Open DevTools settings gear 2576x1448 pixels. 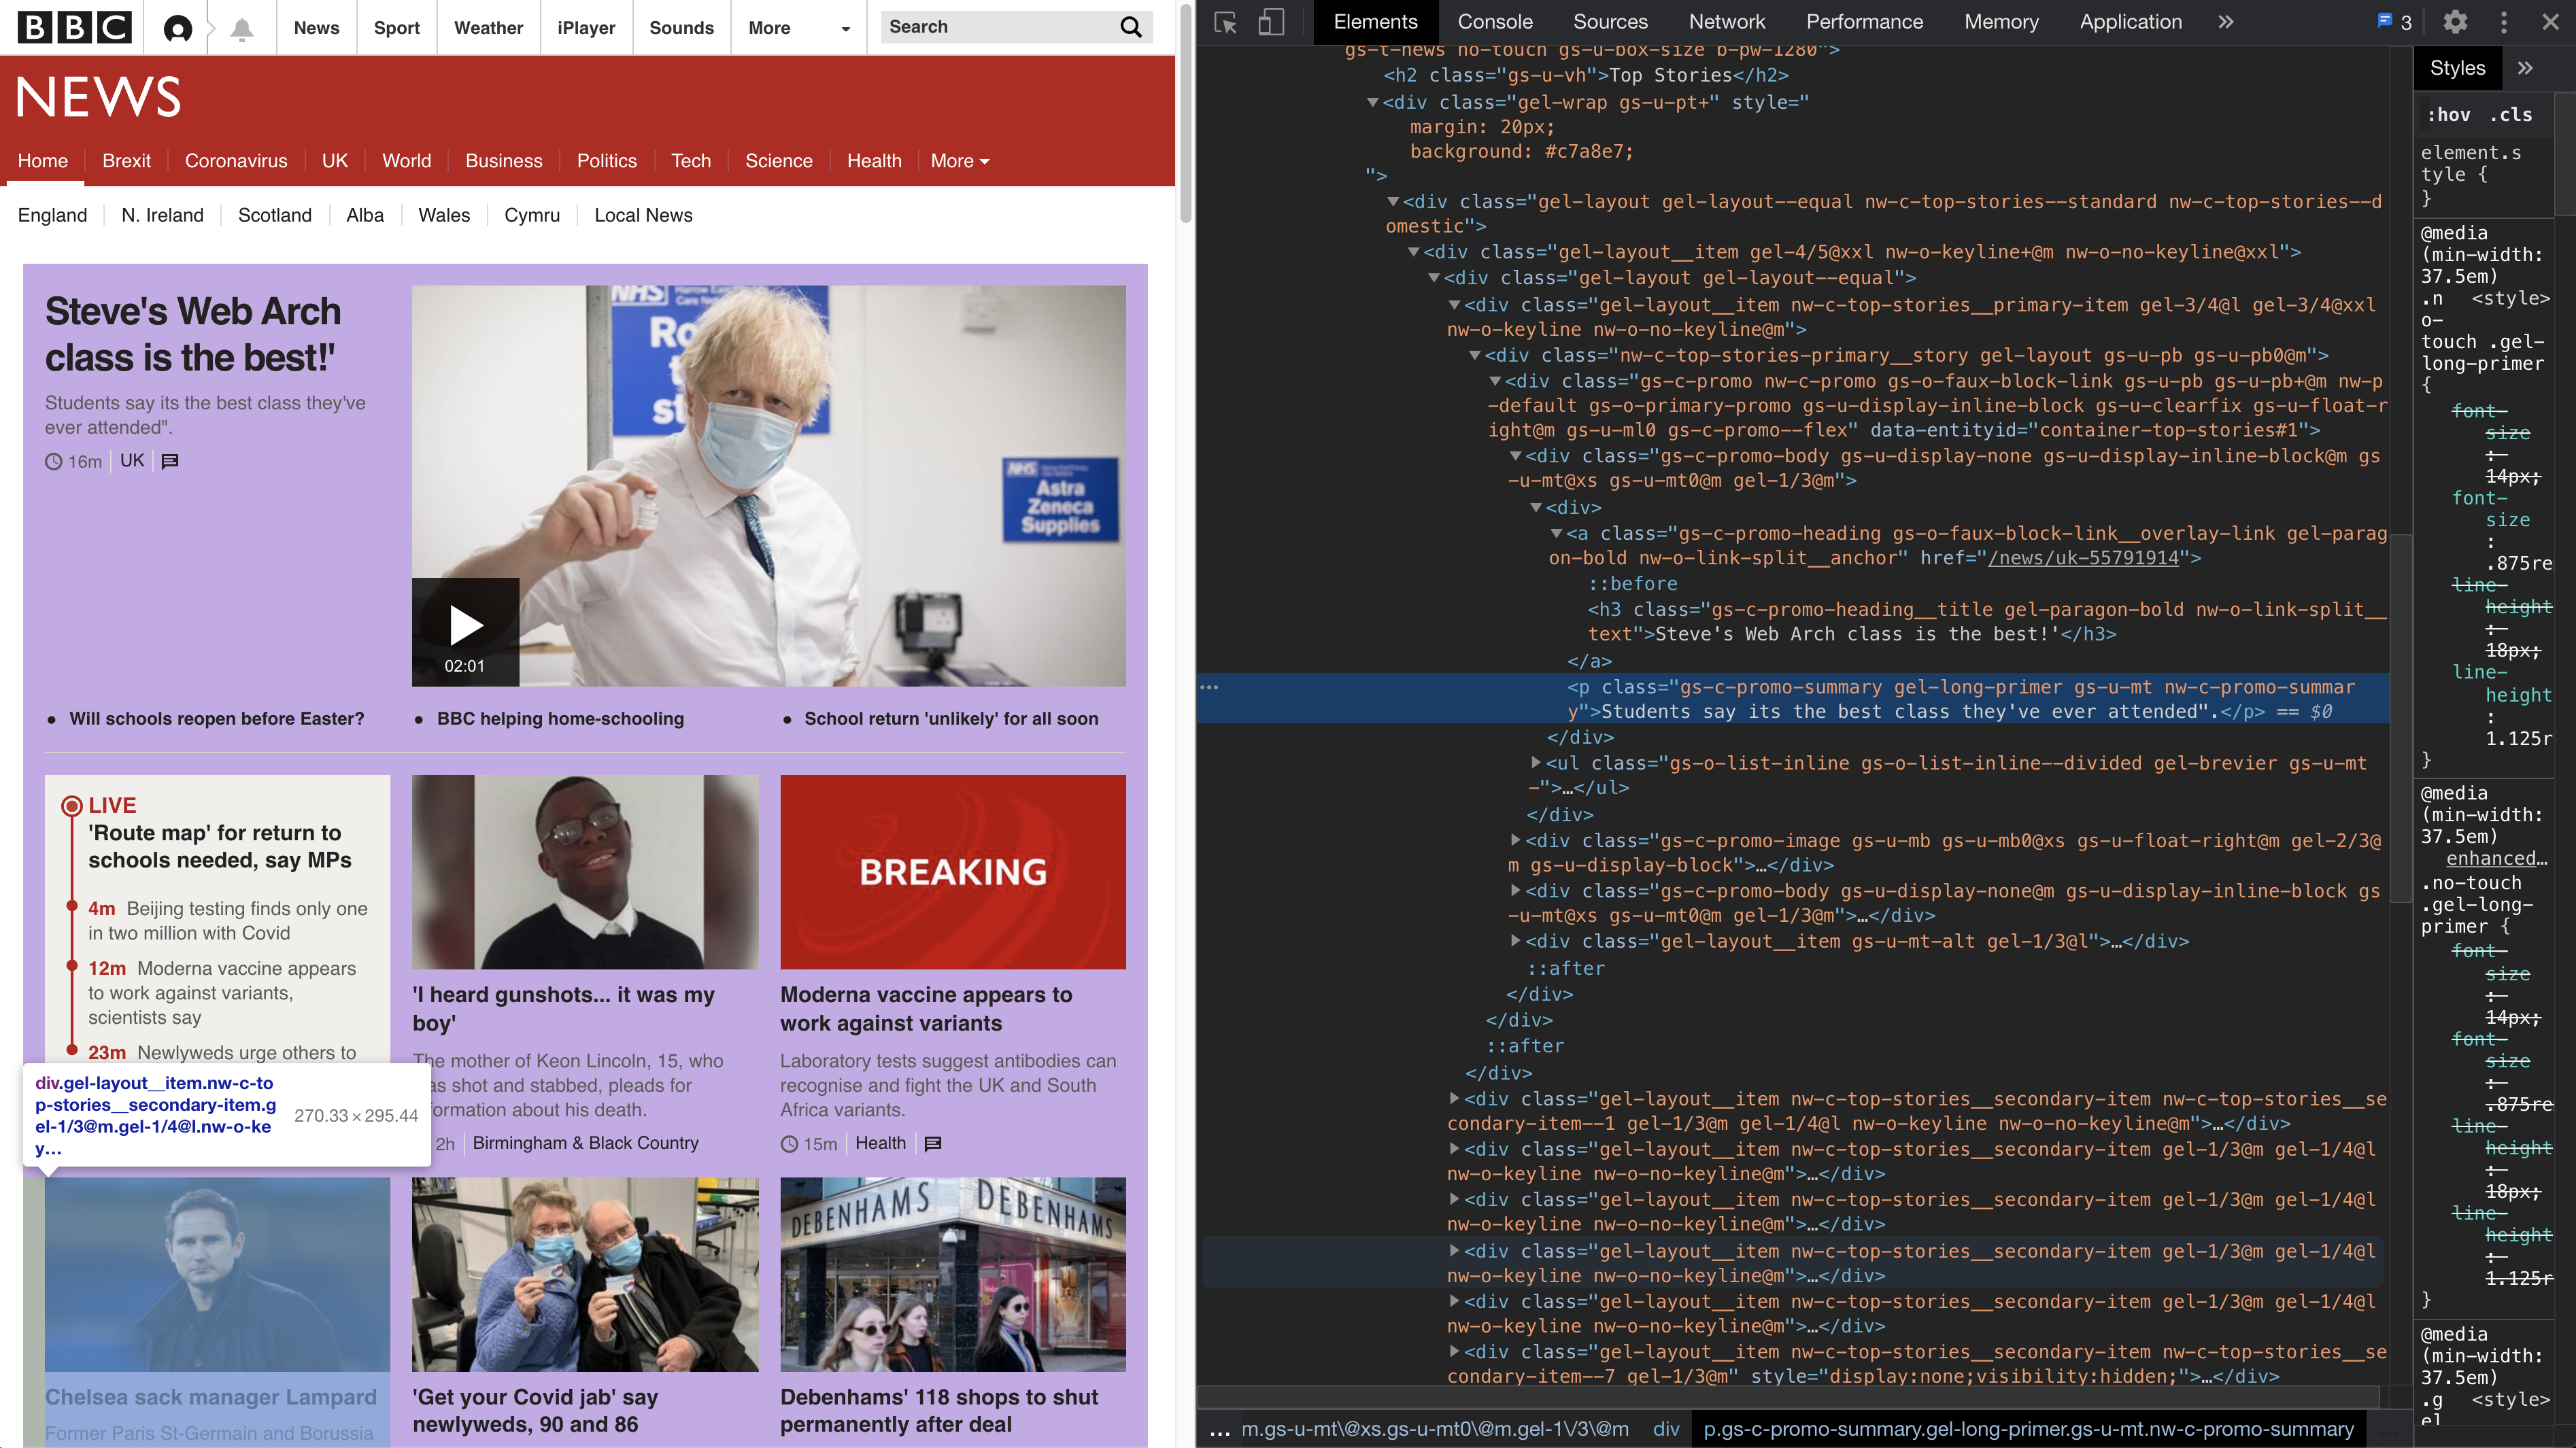(x=2455, y=22)
